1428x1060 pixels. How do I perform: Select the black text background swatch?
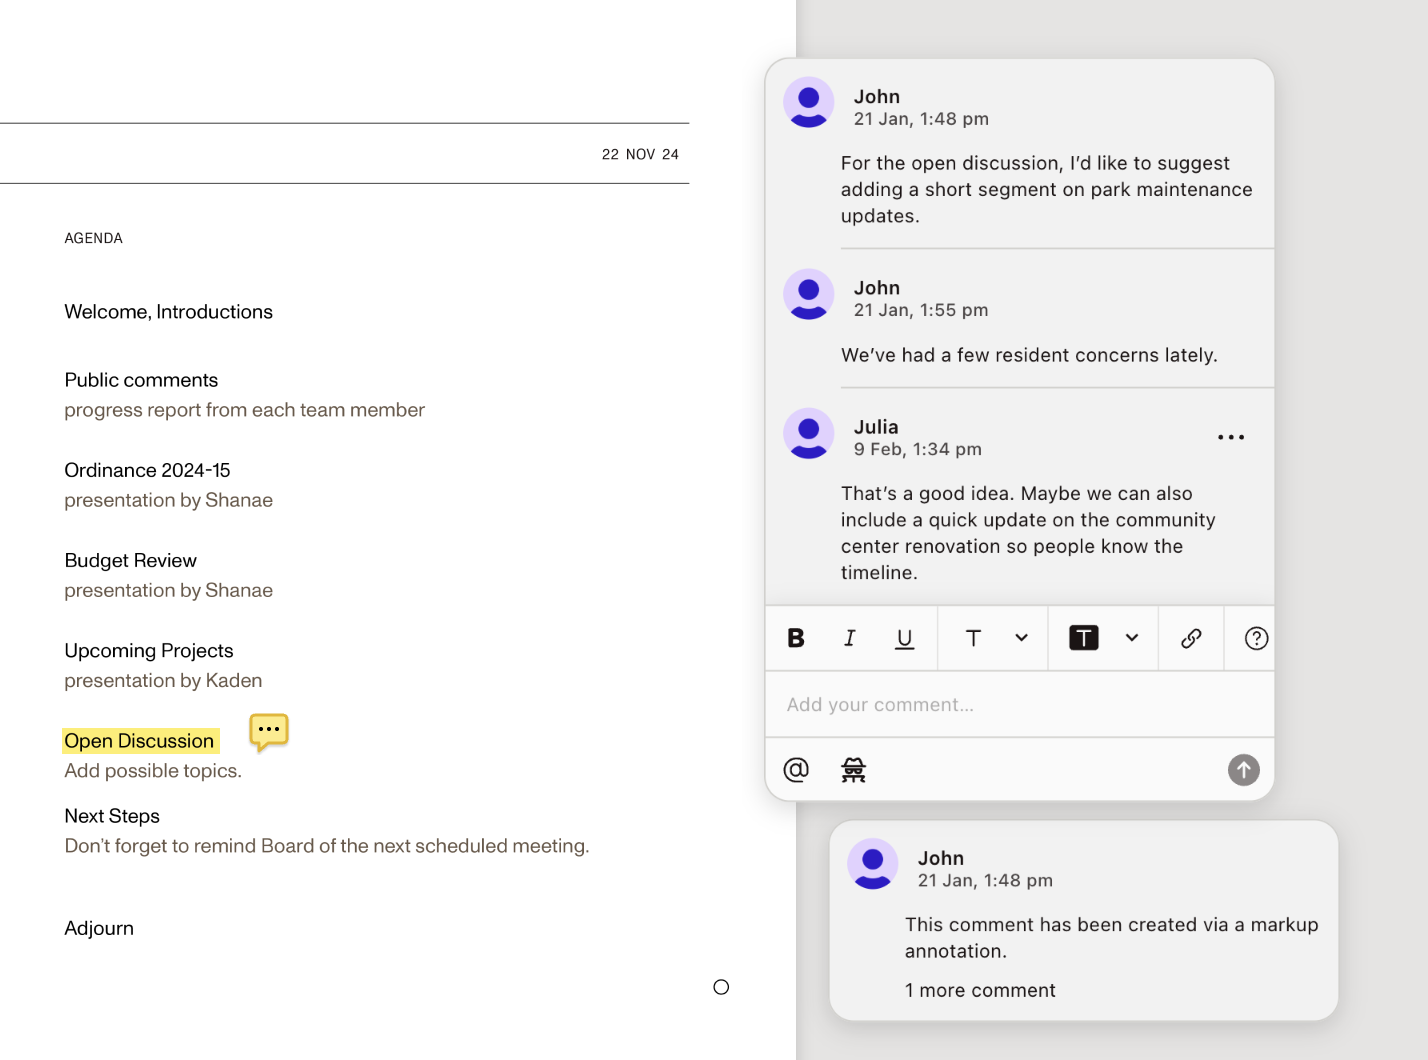[1083, 638]
